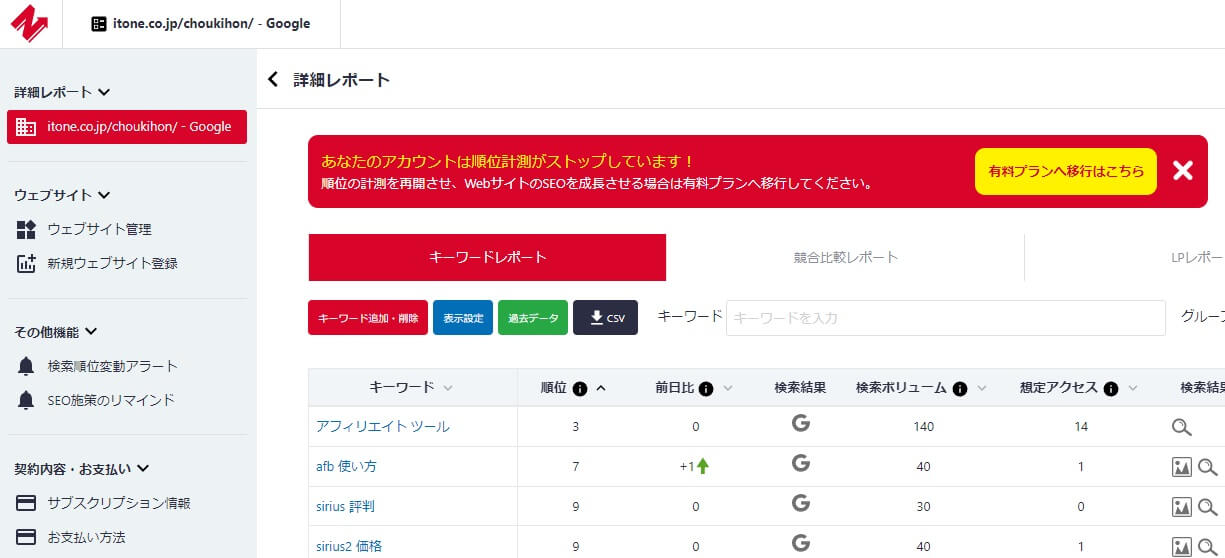Image resolution: width=1225 pixels, height=558 pixels.
Task: Open お支払い方法 in the sidebar
Action: 86,537
